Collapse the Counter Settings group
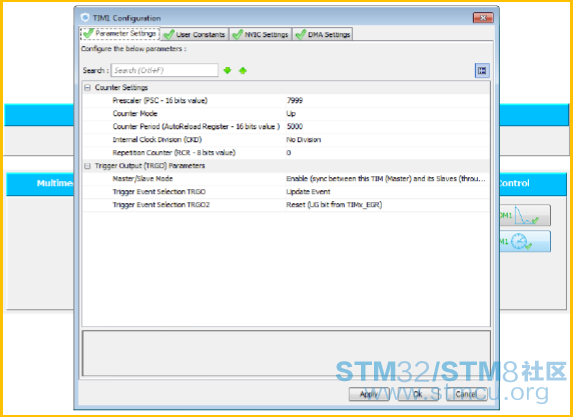The height and width of the screenshot is (417, 573). point(87,88)
